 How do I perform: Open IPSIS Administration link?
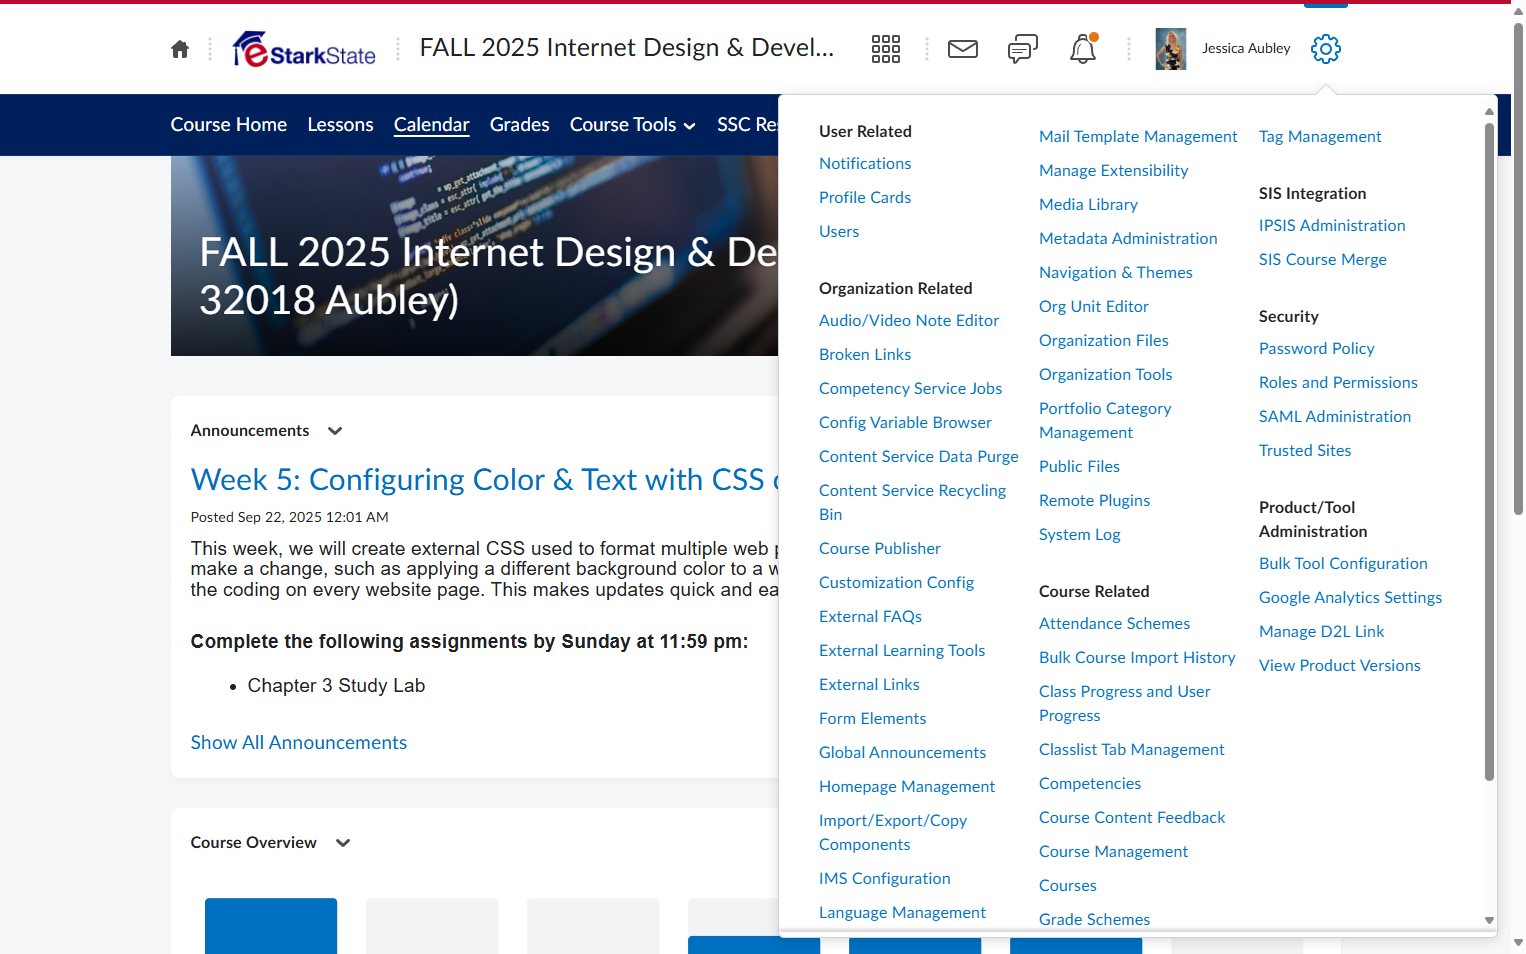(1332, 226)
